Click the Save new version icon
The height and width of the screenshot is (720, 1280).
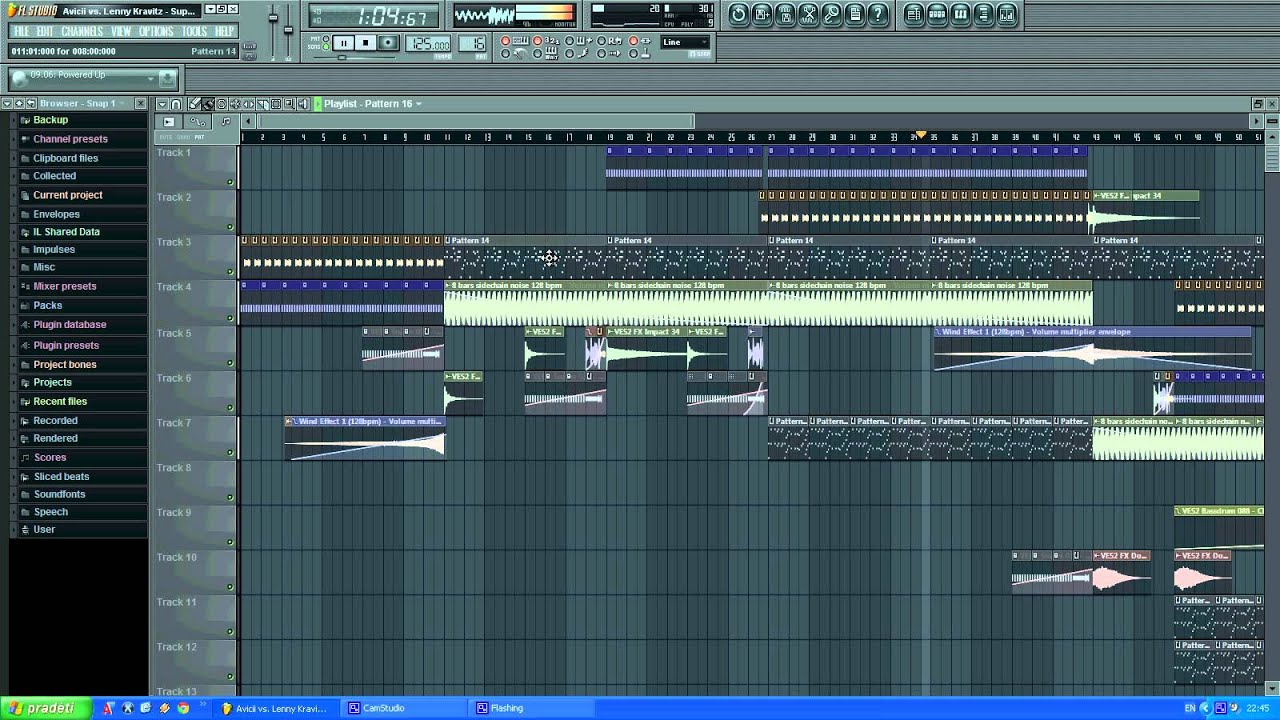tap(762, 14)
